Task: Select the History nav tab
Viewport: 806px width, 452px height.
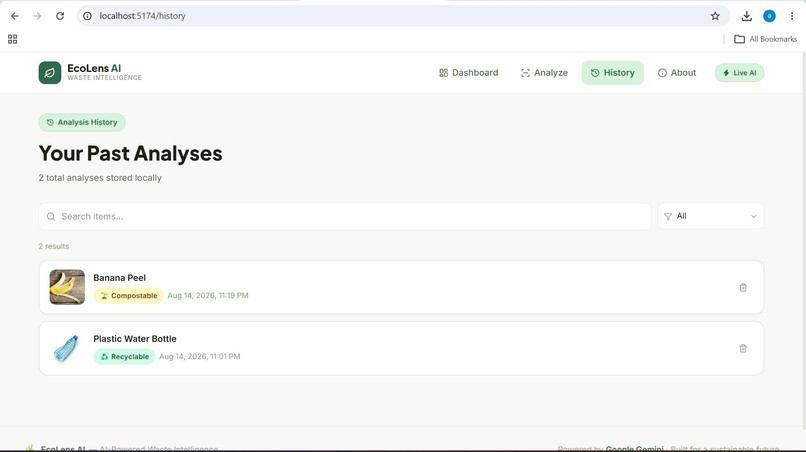Action: (x=612, y=73)
